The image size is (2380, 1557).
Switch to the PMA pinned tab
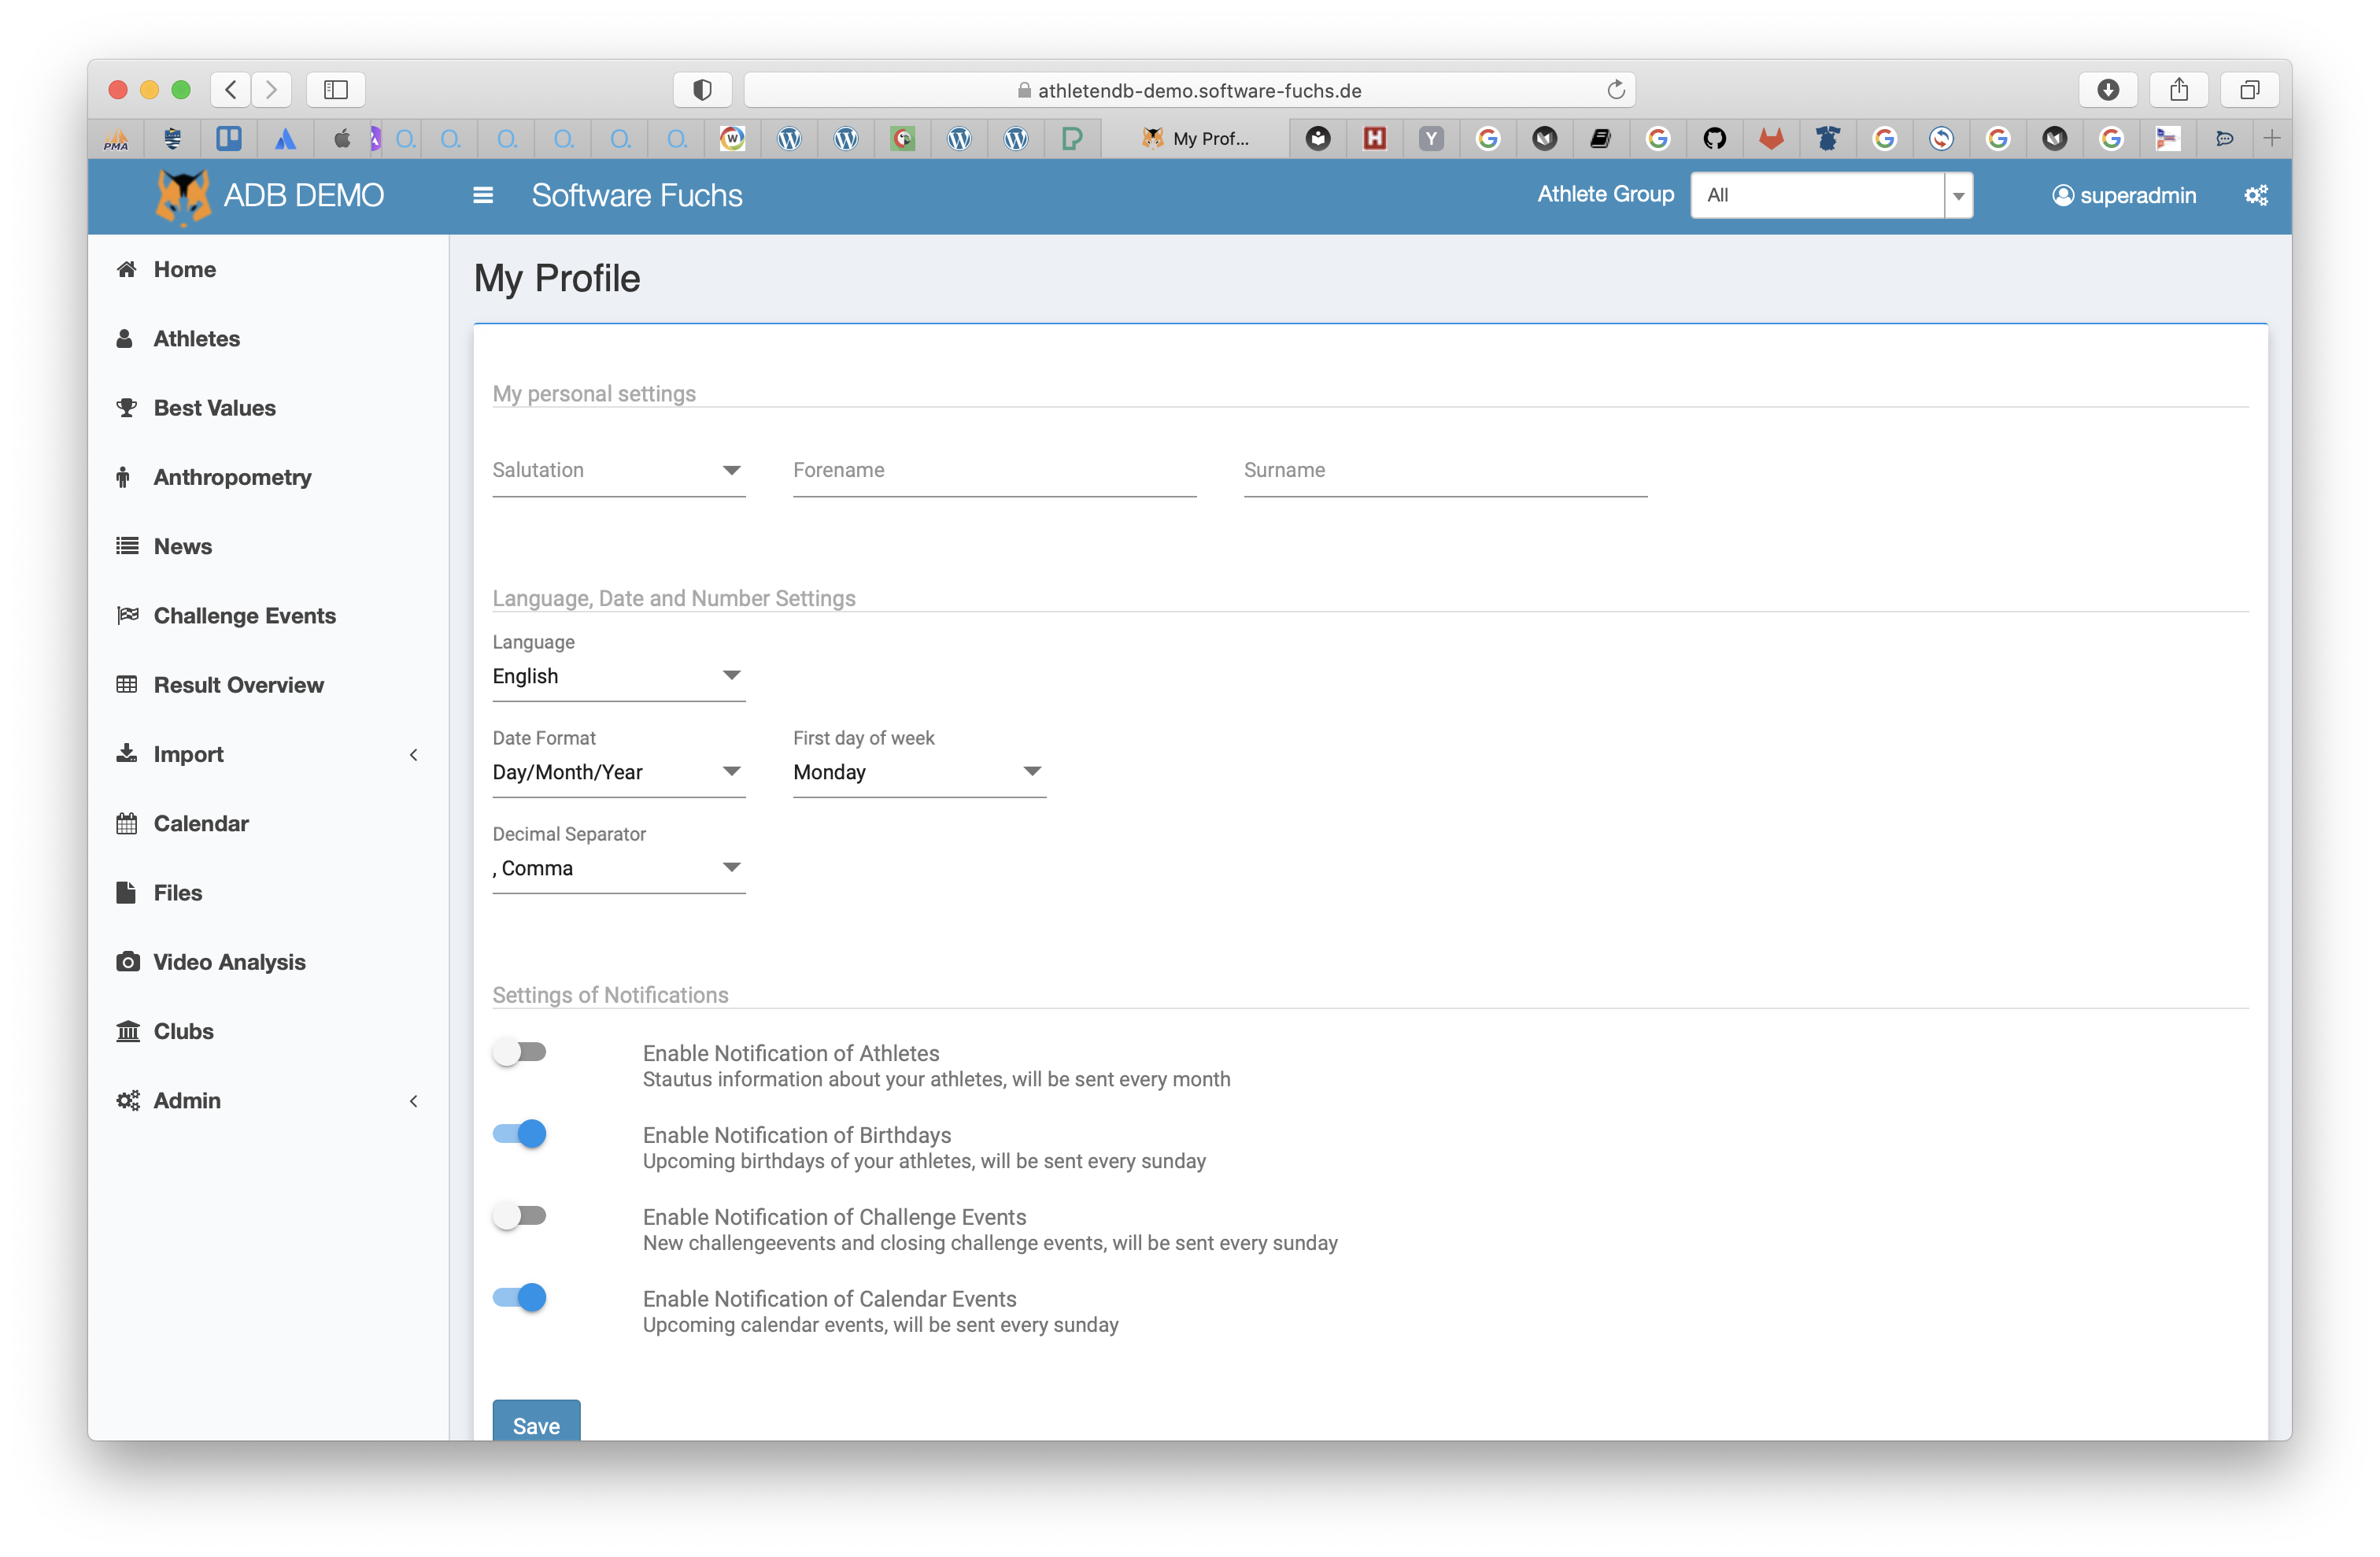pos(116,139)
